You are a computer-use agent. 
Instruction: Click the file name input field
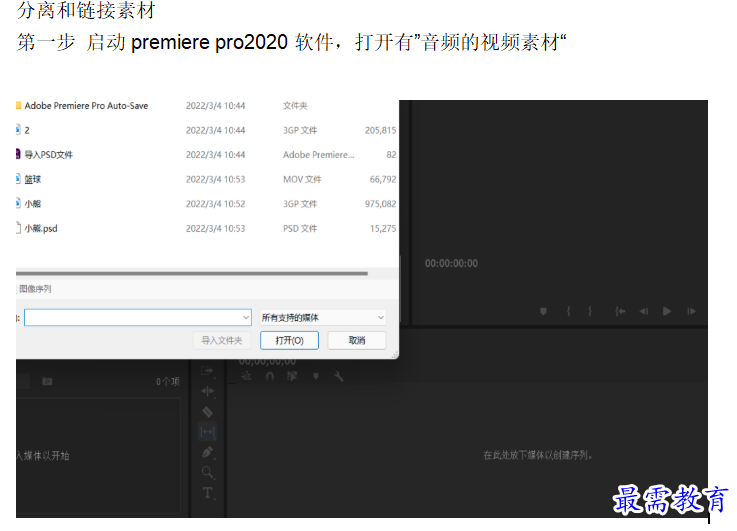click(138, 318)
